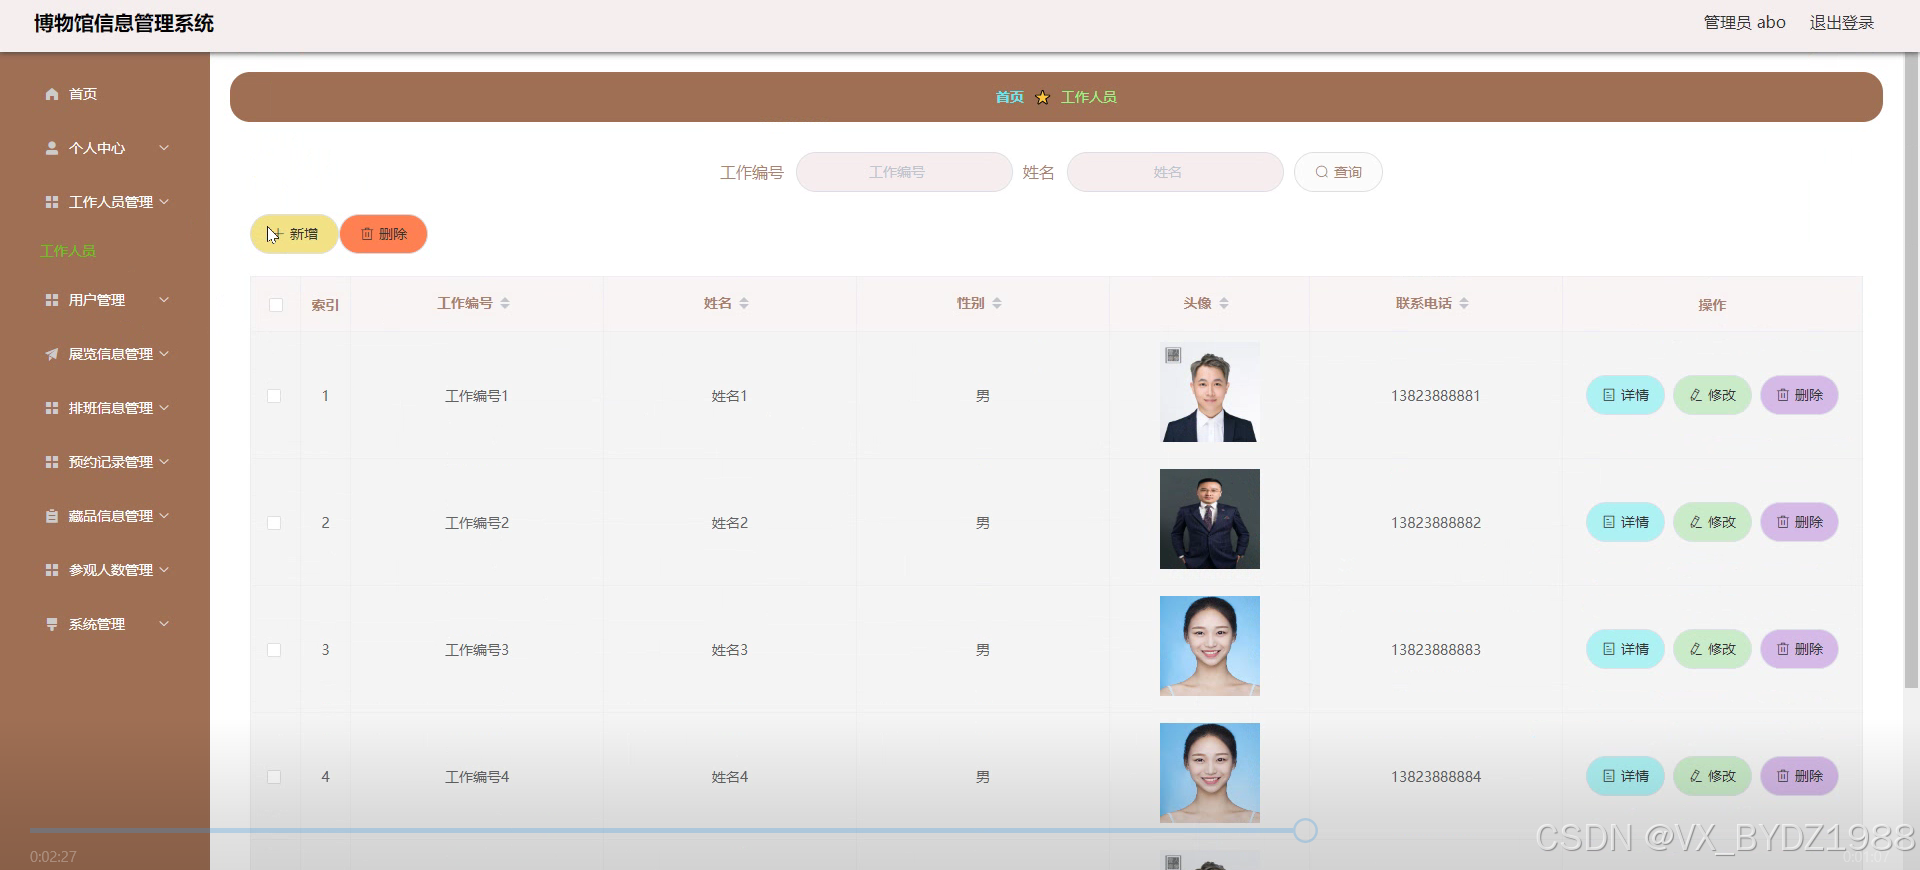The height and width of the screenshot is (870, 1920).
Task: Click 修改 button for 工作编号3
Action: pos(1712,649)
